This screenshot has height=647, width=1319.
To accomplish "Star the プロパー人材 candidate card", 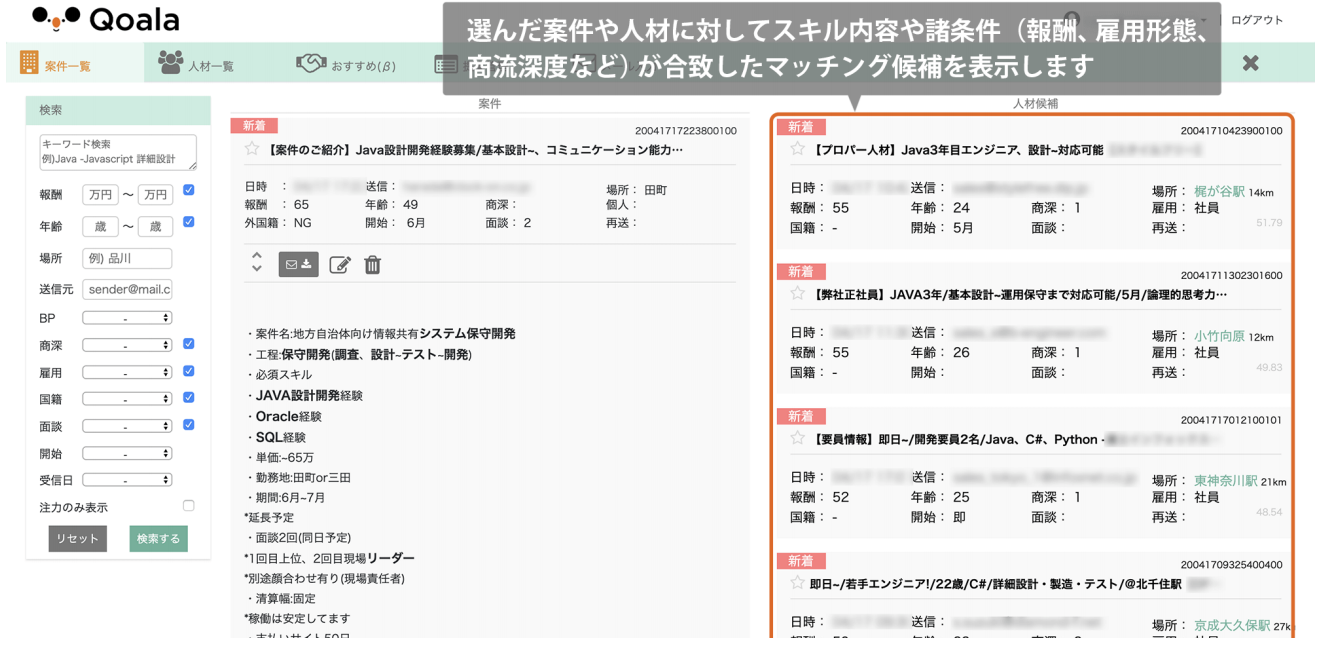I will (799, 150).
